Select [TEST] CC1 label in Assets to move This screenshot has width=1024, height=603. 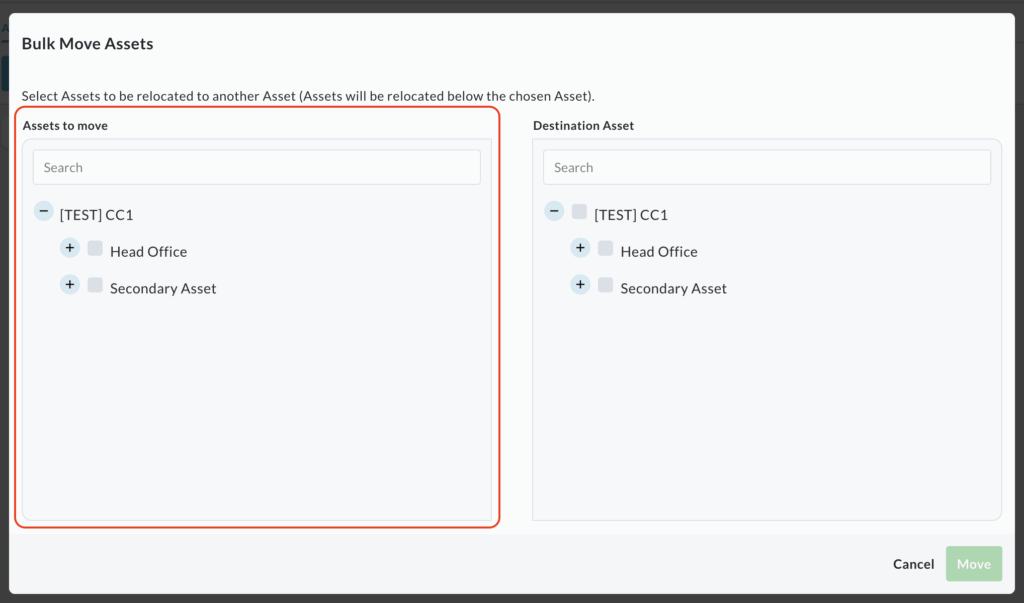point(96,215)
